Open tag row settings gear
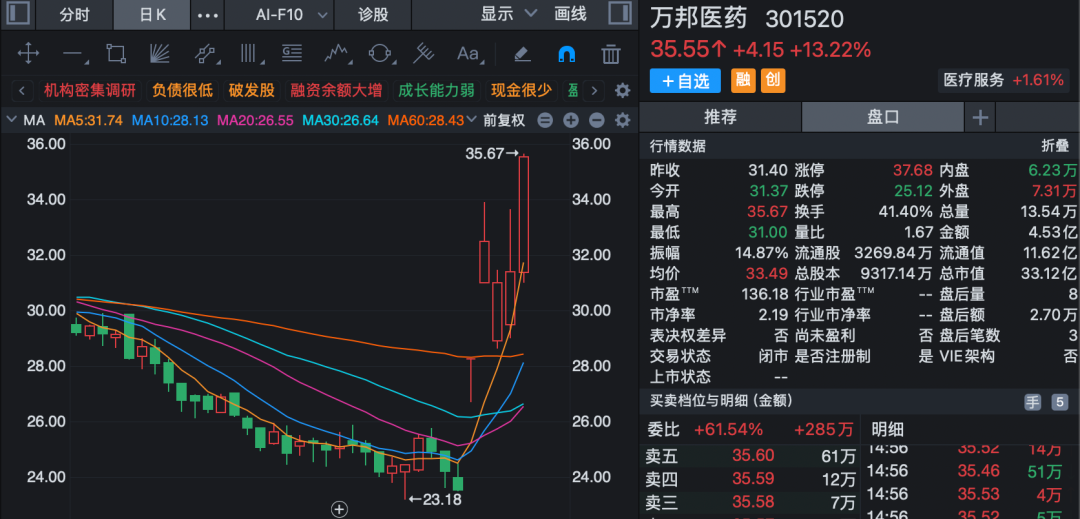 click(622, 90)
